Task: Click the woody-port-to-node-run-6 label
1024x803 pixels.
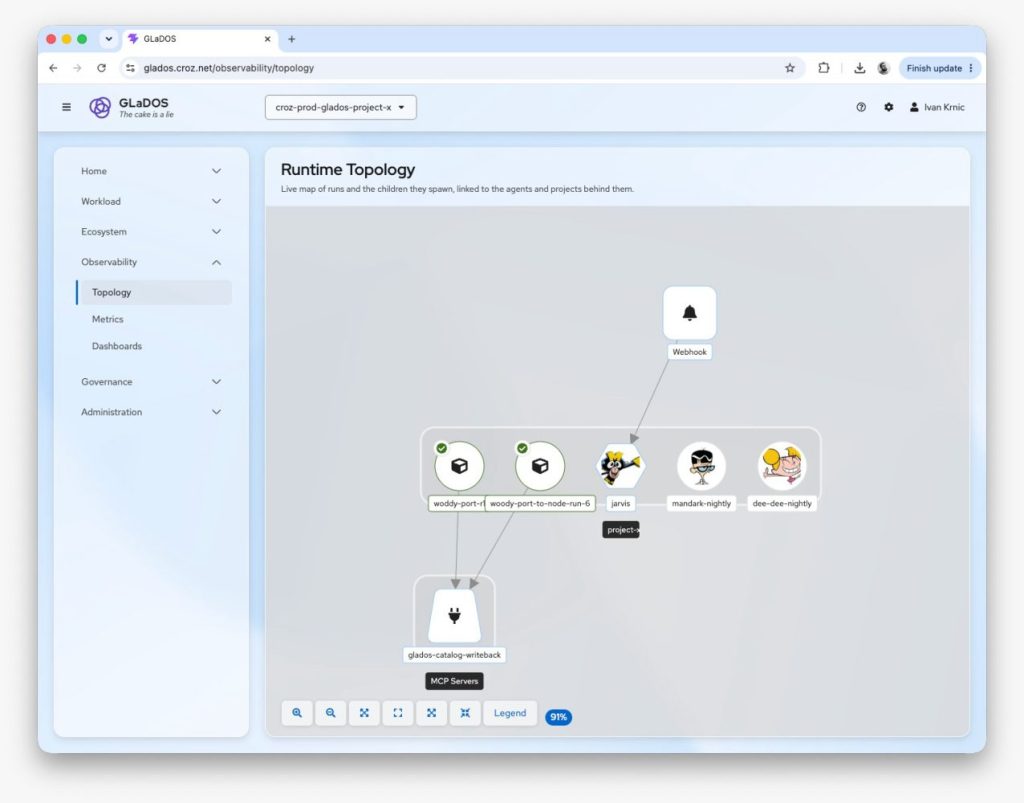Action: point(540,503)
